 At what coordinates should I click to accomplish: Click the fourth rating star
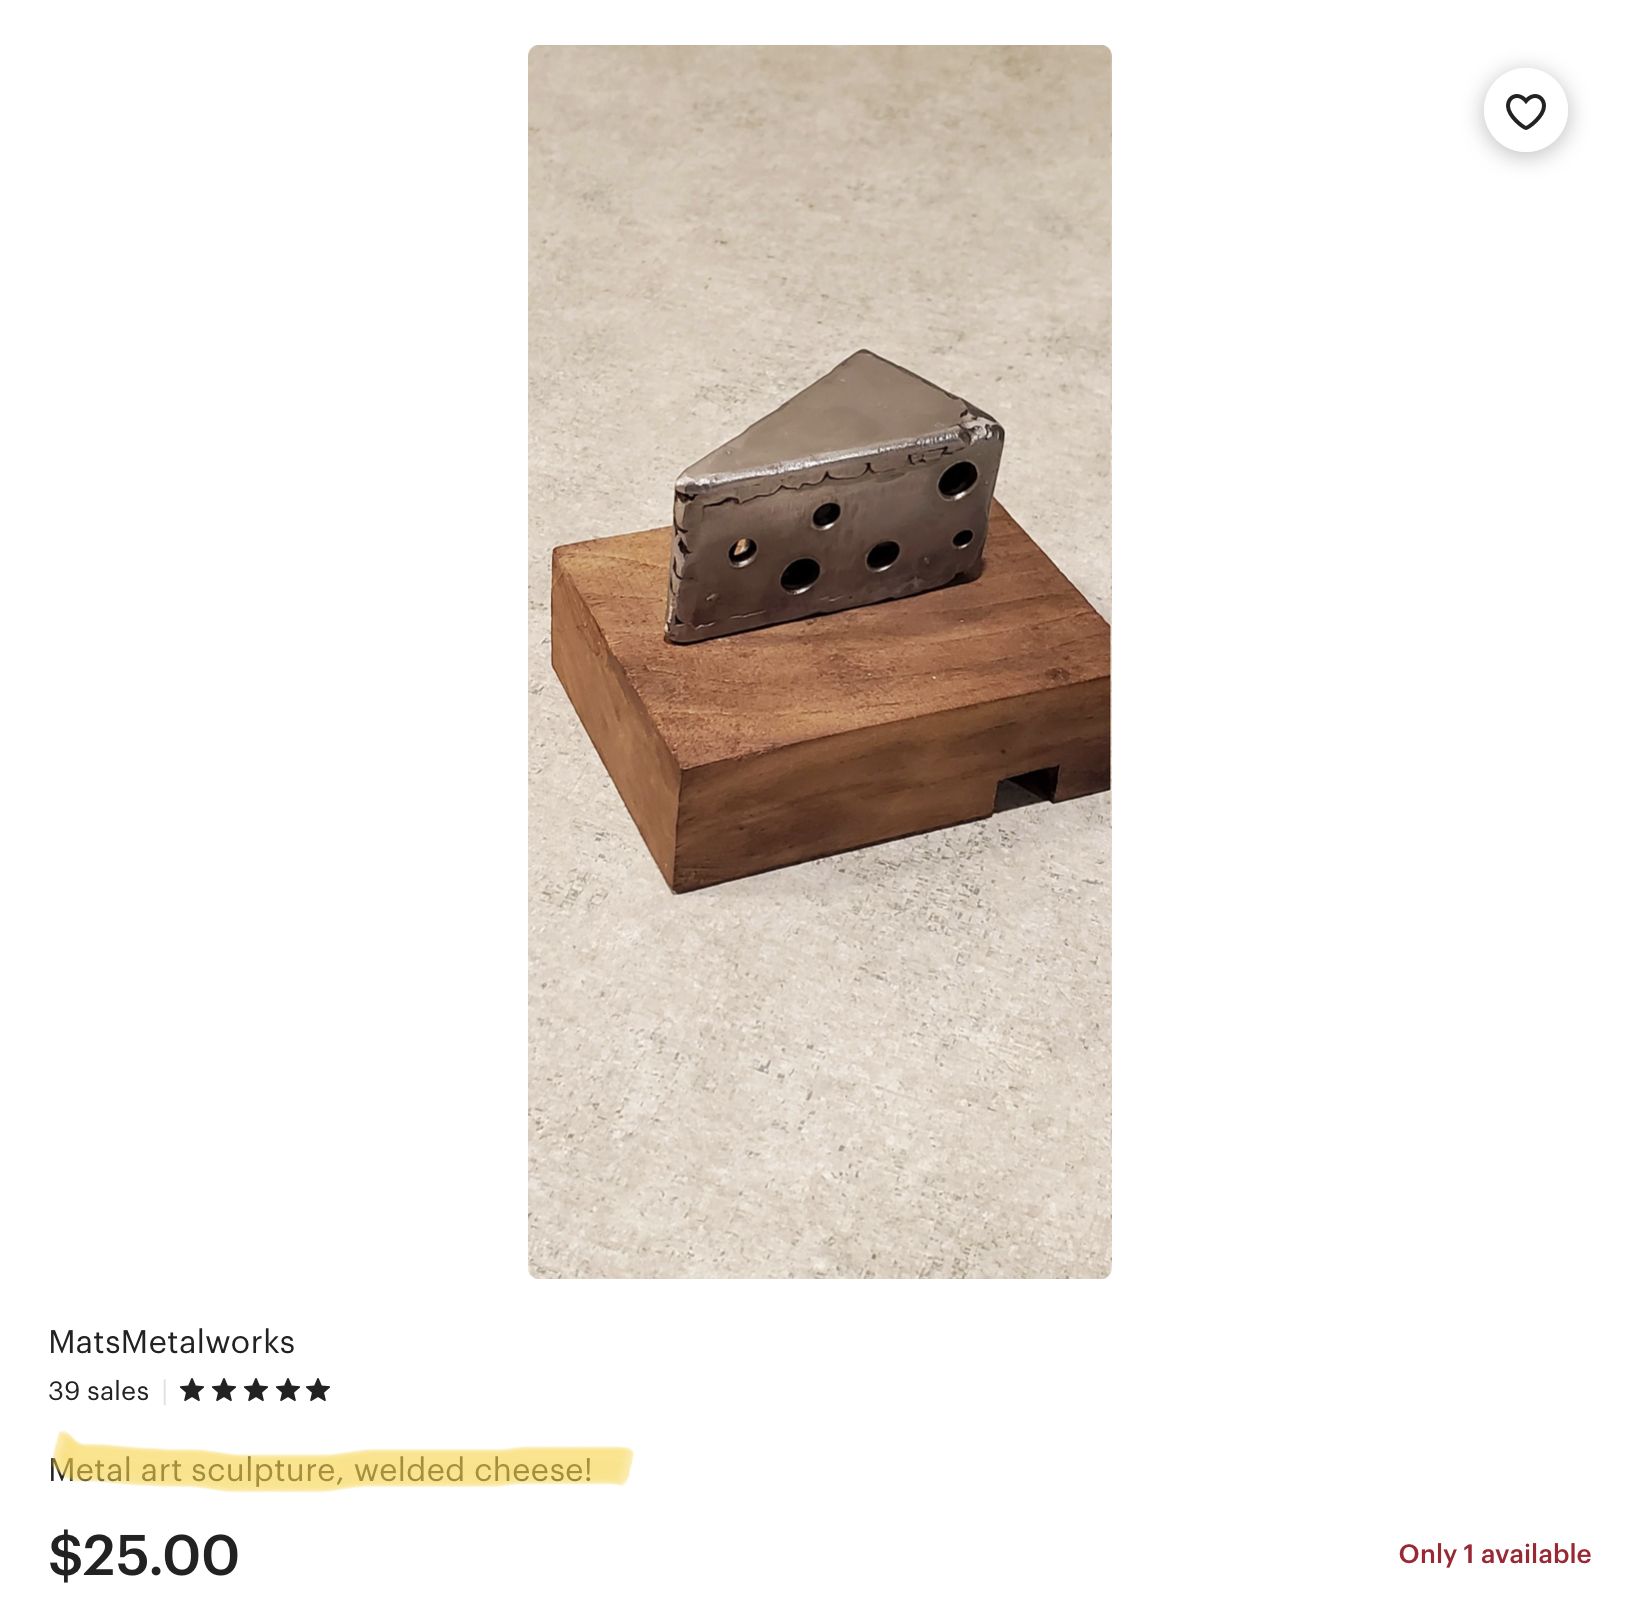[288, 1390]
